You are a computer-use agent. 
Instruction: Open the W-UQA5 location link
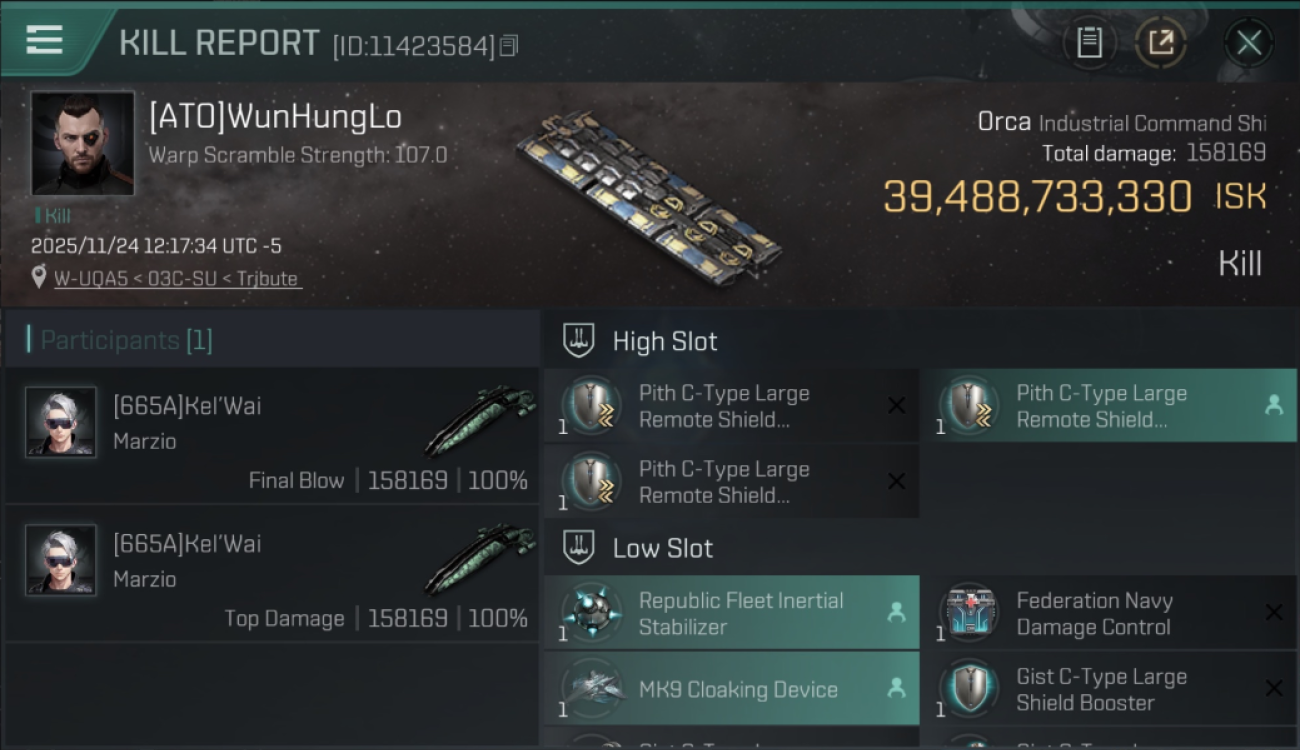tap(177, 279)
